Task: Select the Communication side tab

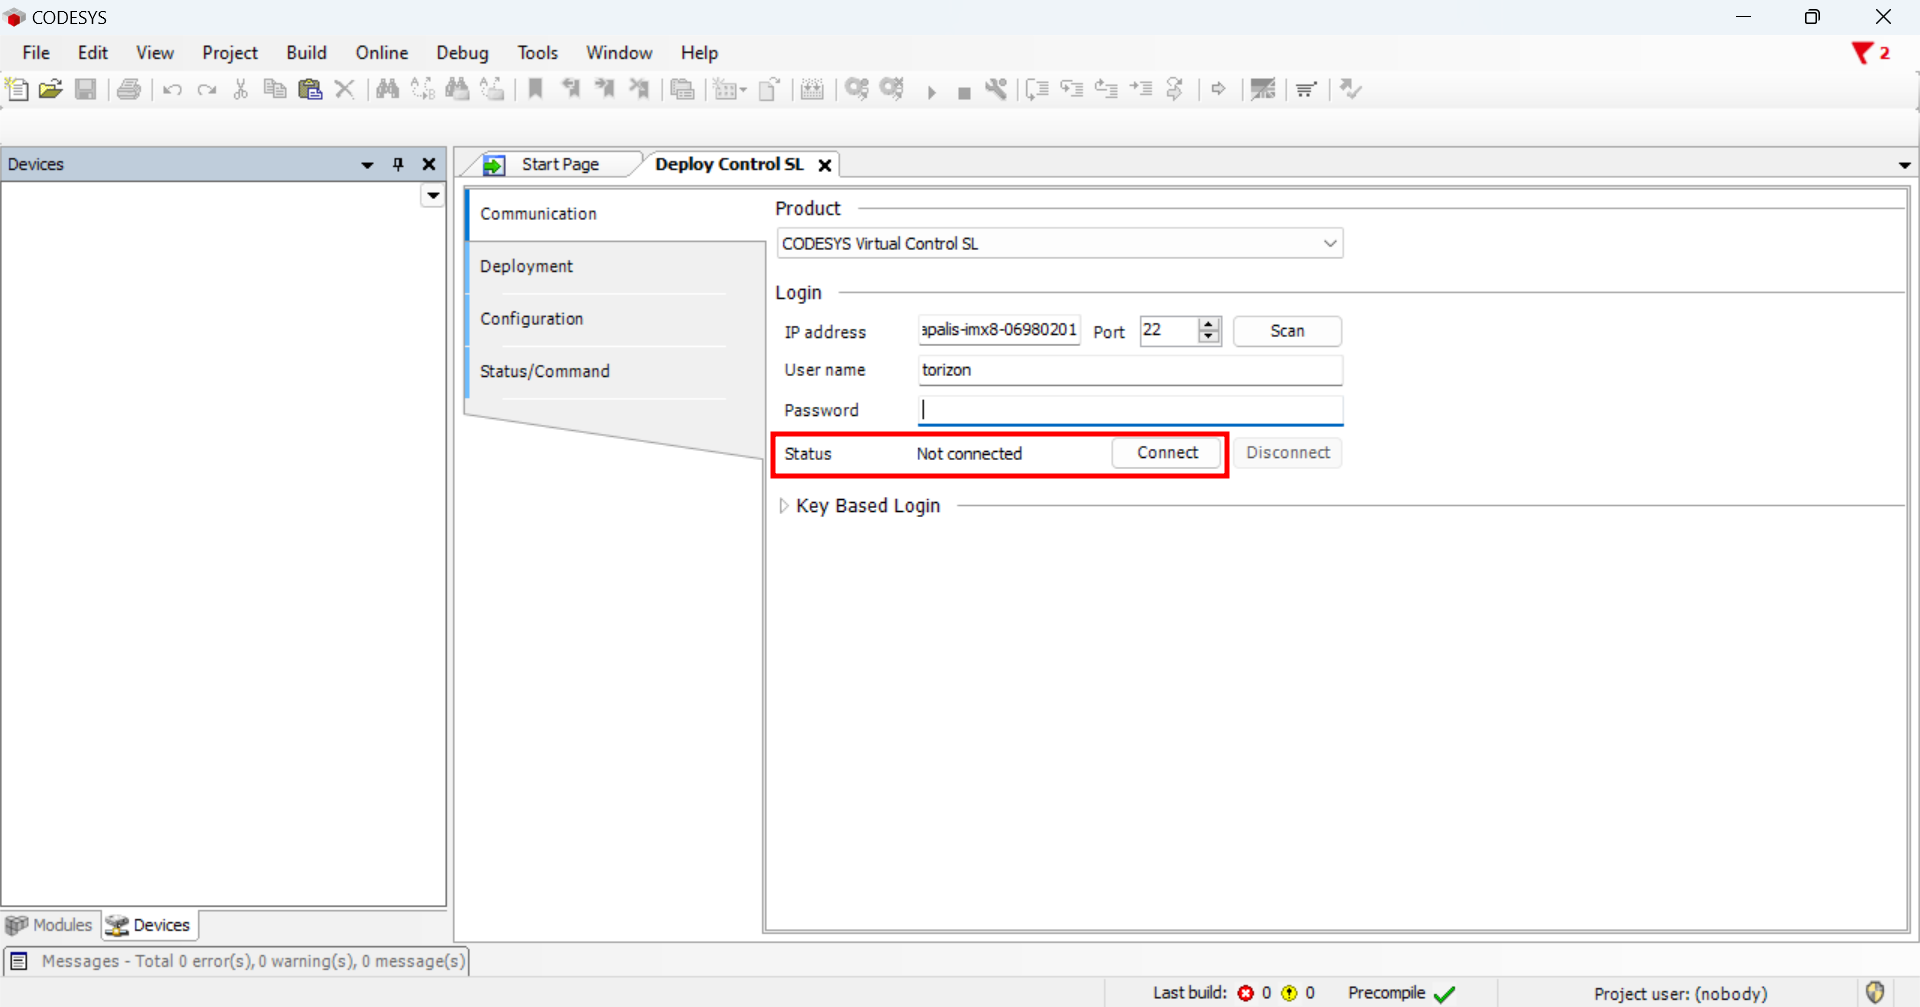Action: click(615, 214)
